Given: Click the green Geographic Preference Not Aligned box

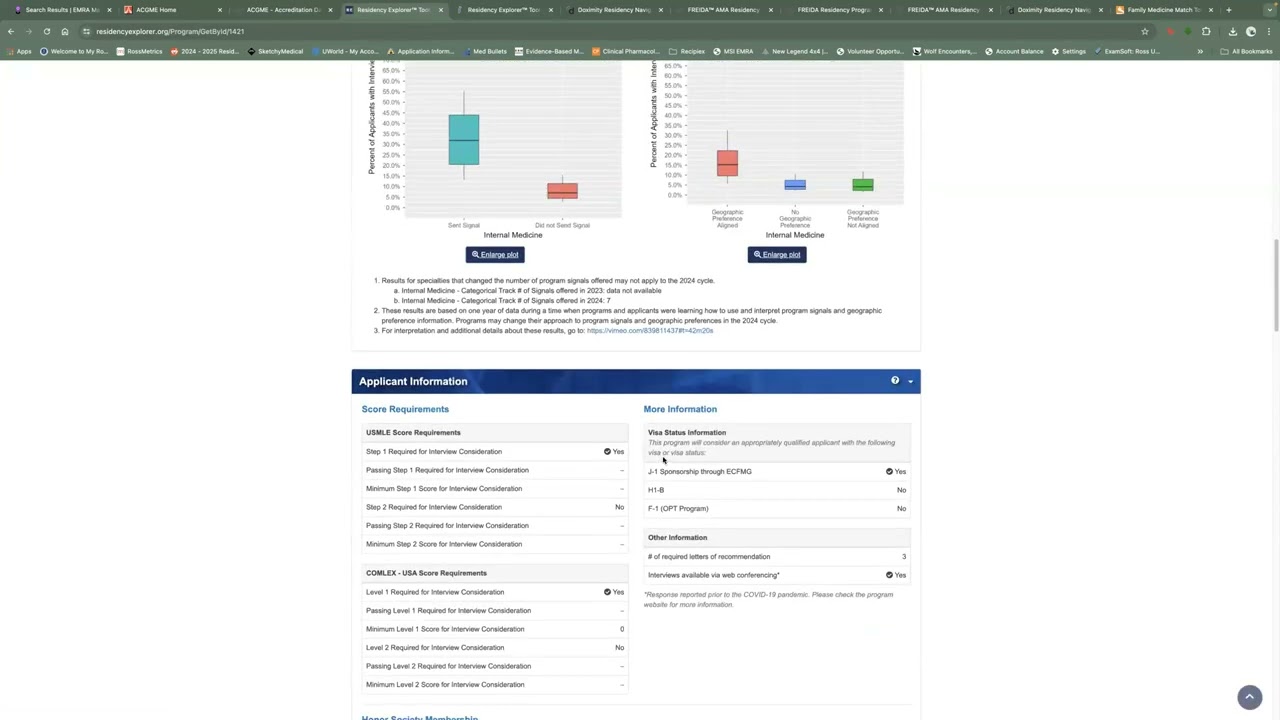Looking at the screenshot, I should [x=863, y=184].
